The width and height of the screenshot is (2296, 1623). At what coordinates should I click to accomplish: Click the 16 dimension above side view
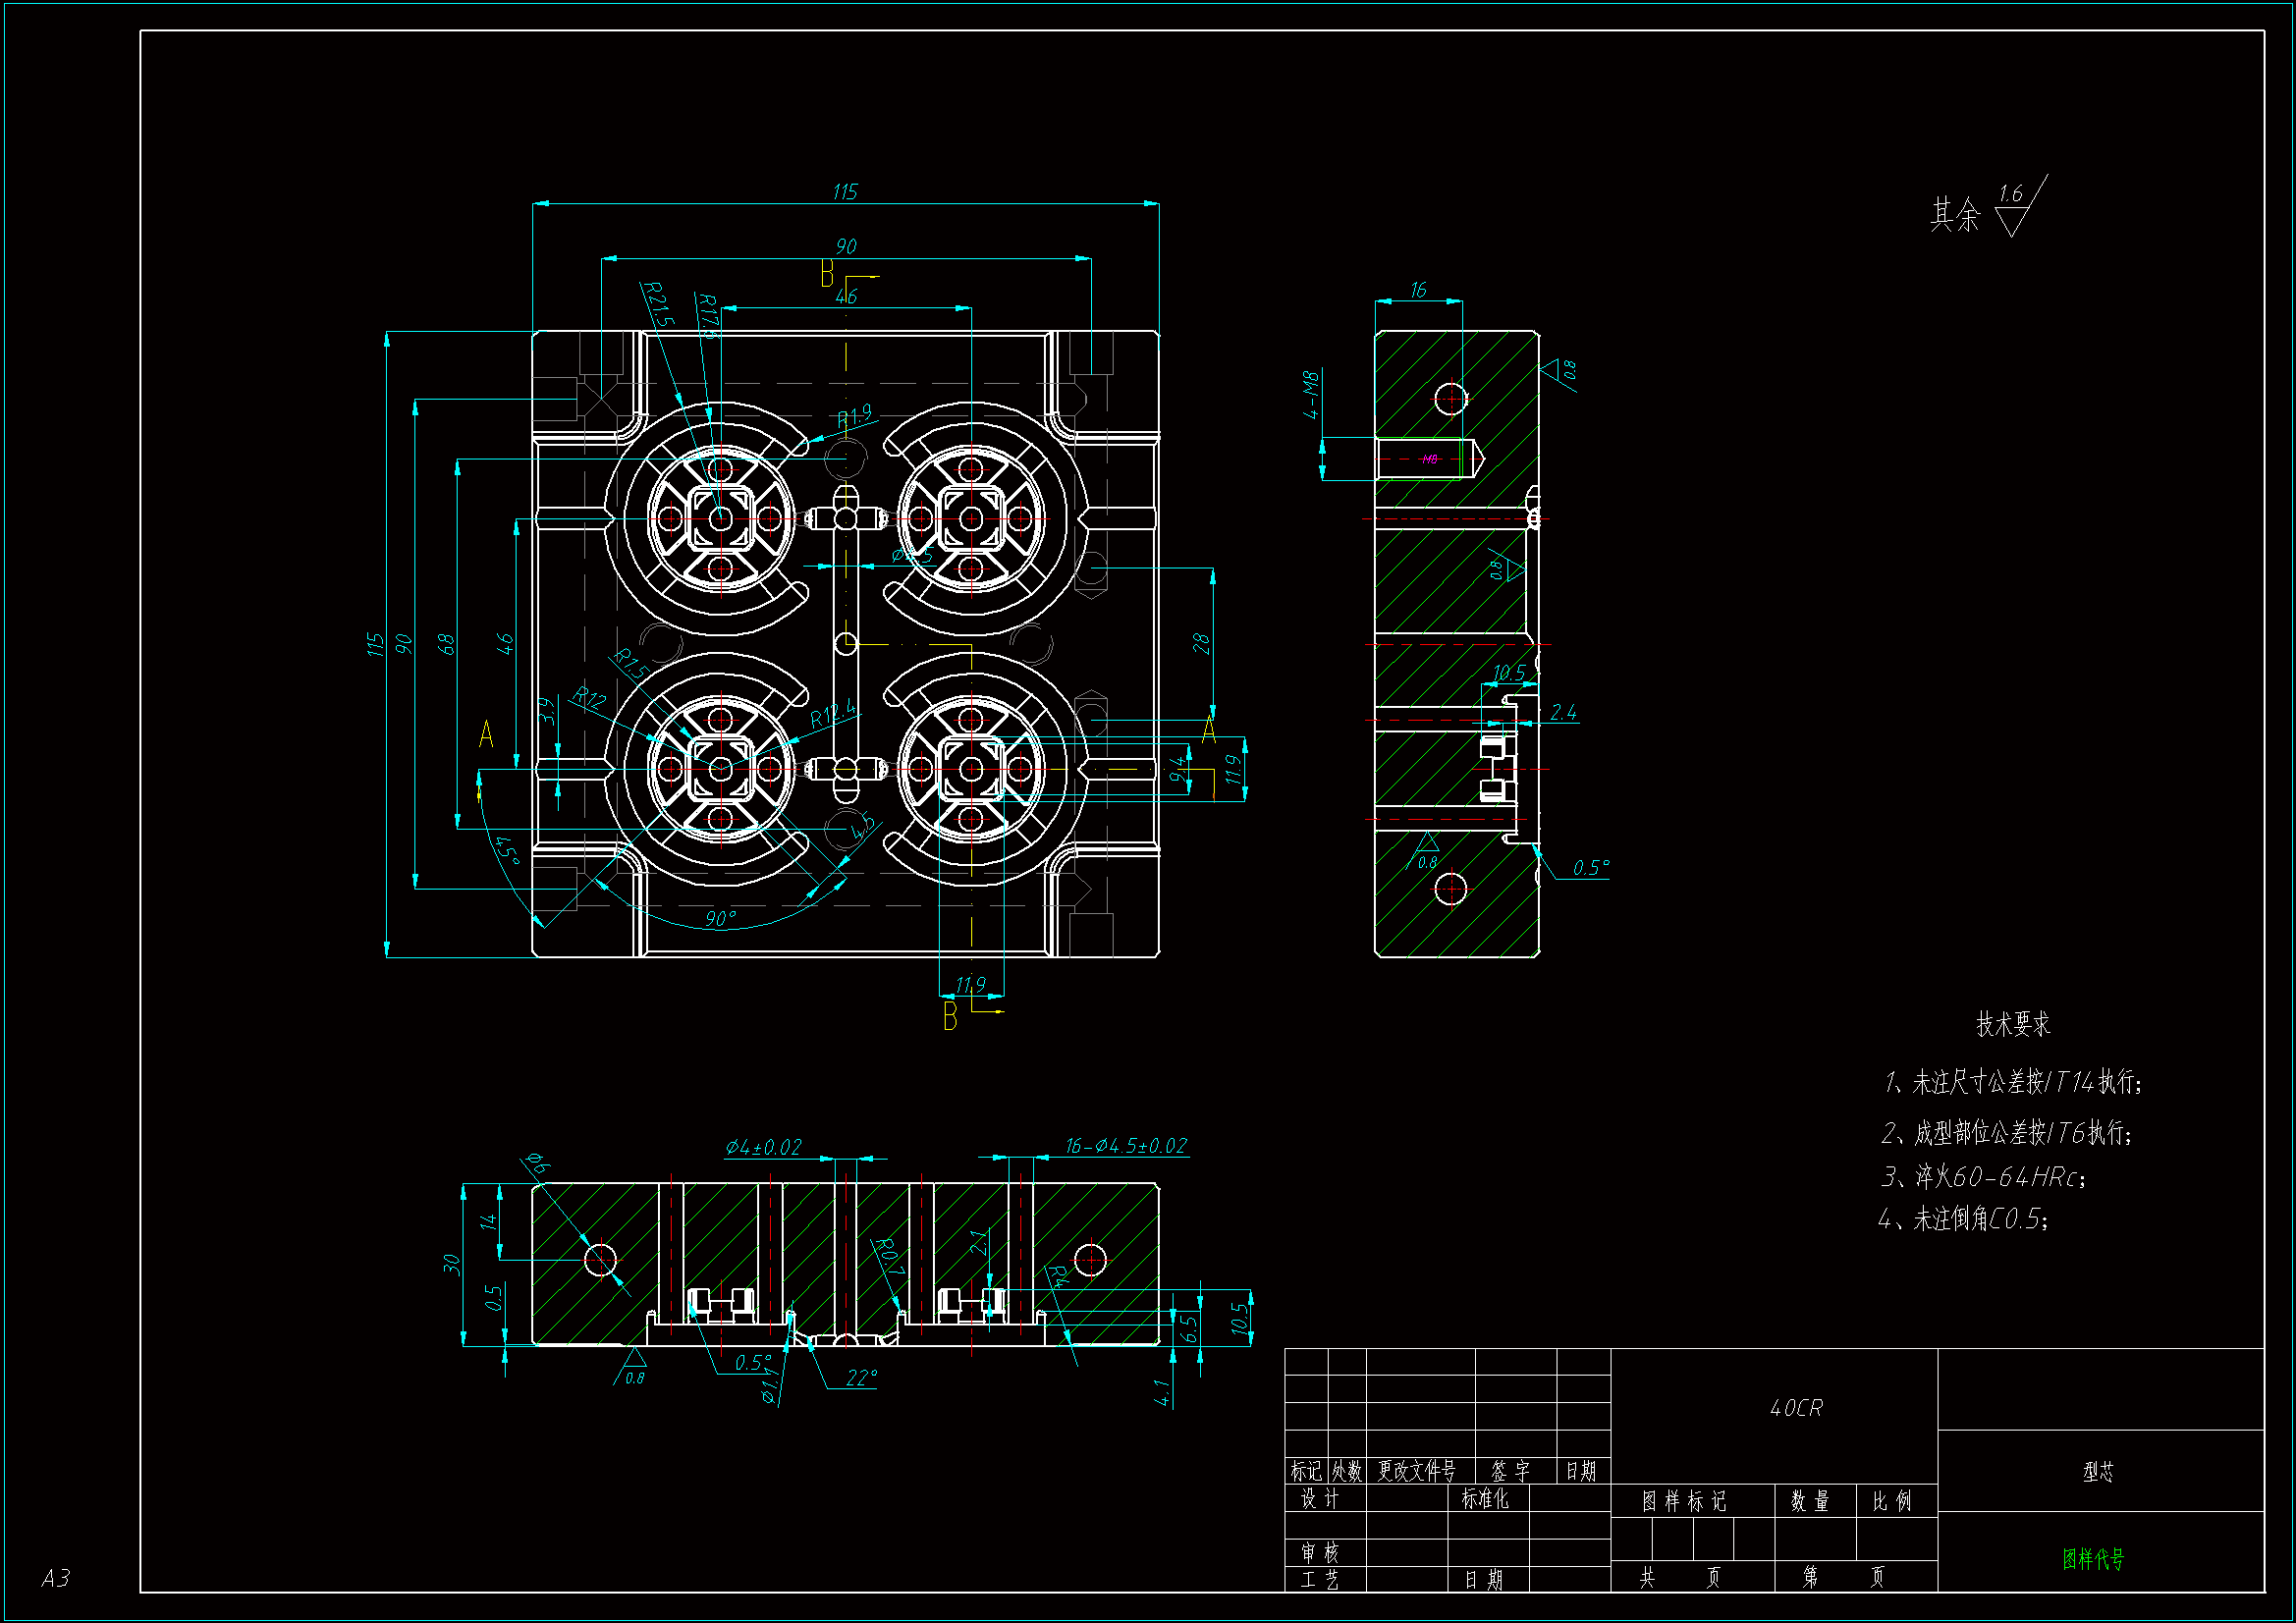pyautogui.click(x=1418, y=290)
